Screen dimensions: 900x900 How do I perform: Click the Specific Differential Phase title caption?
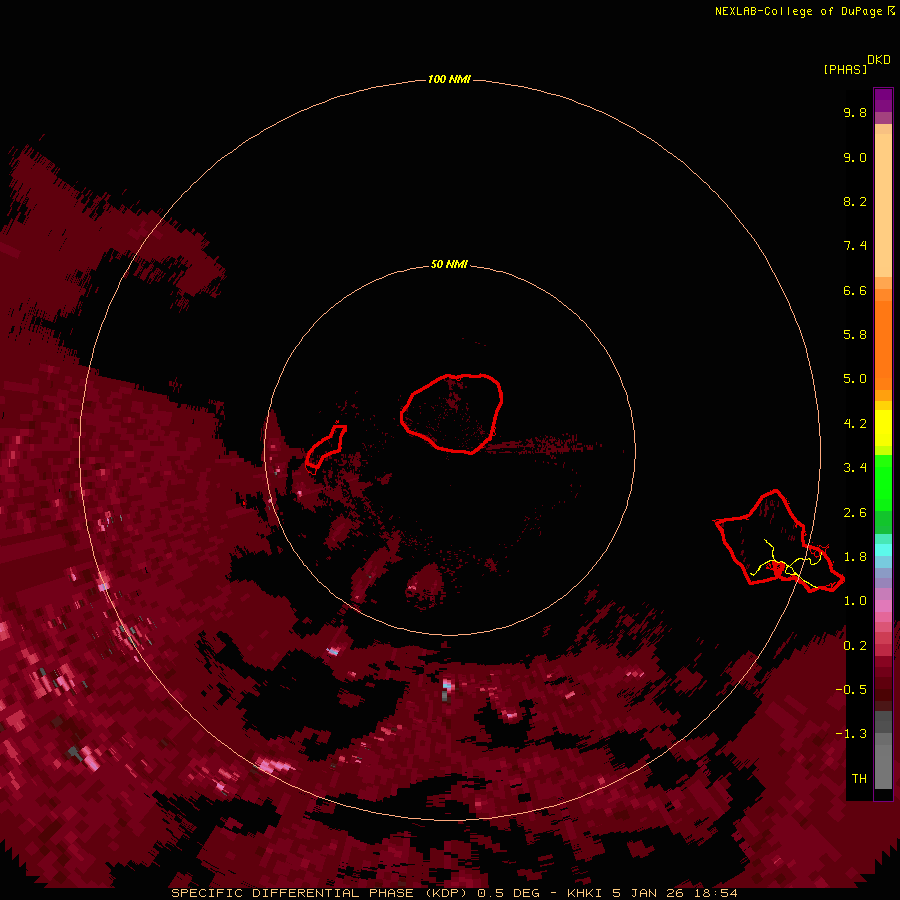click(454, 893)
